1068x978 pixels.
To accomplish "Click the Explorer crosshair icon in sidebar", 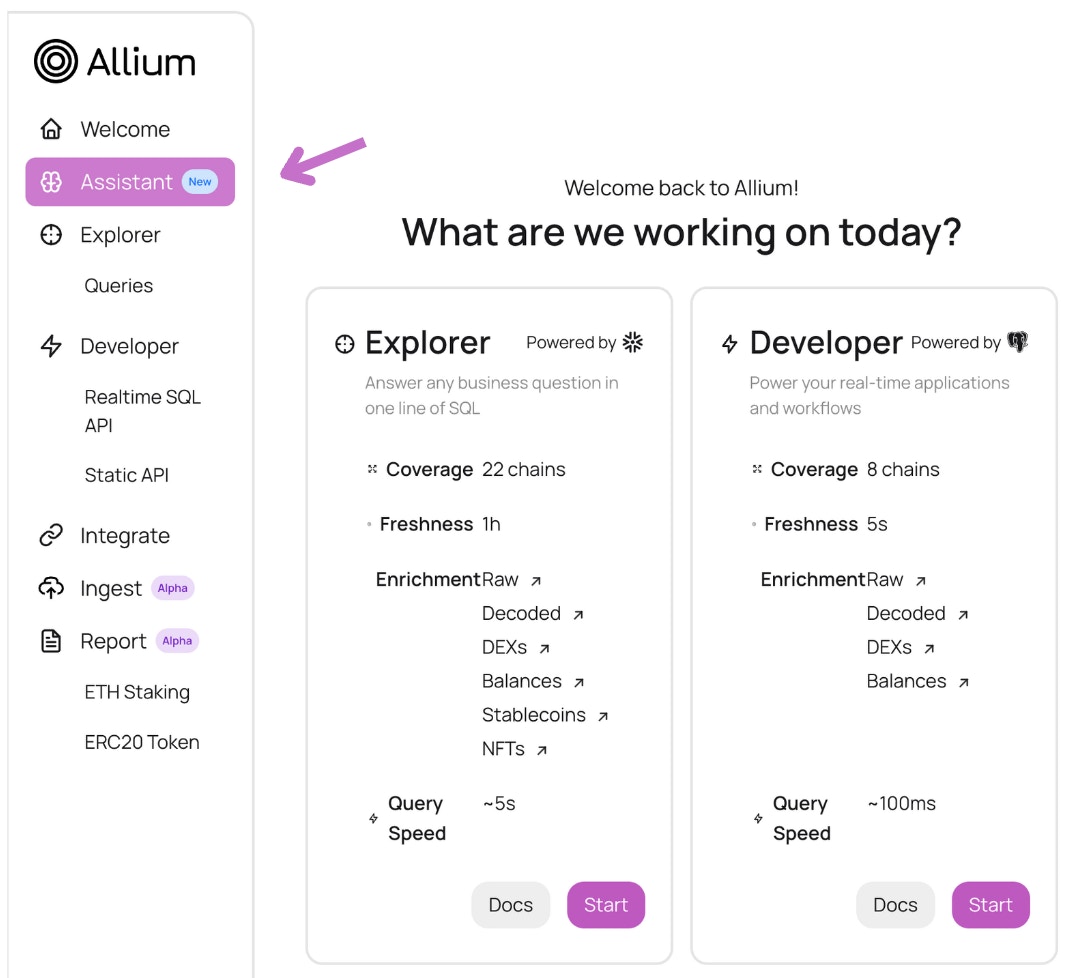I will [51, 235].
